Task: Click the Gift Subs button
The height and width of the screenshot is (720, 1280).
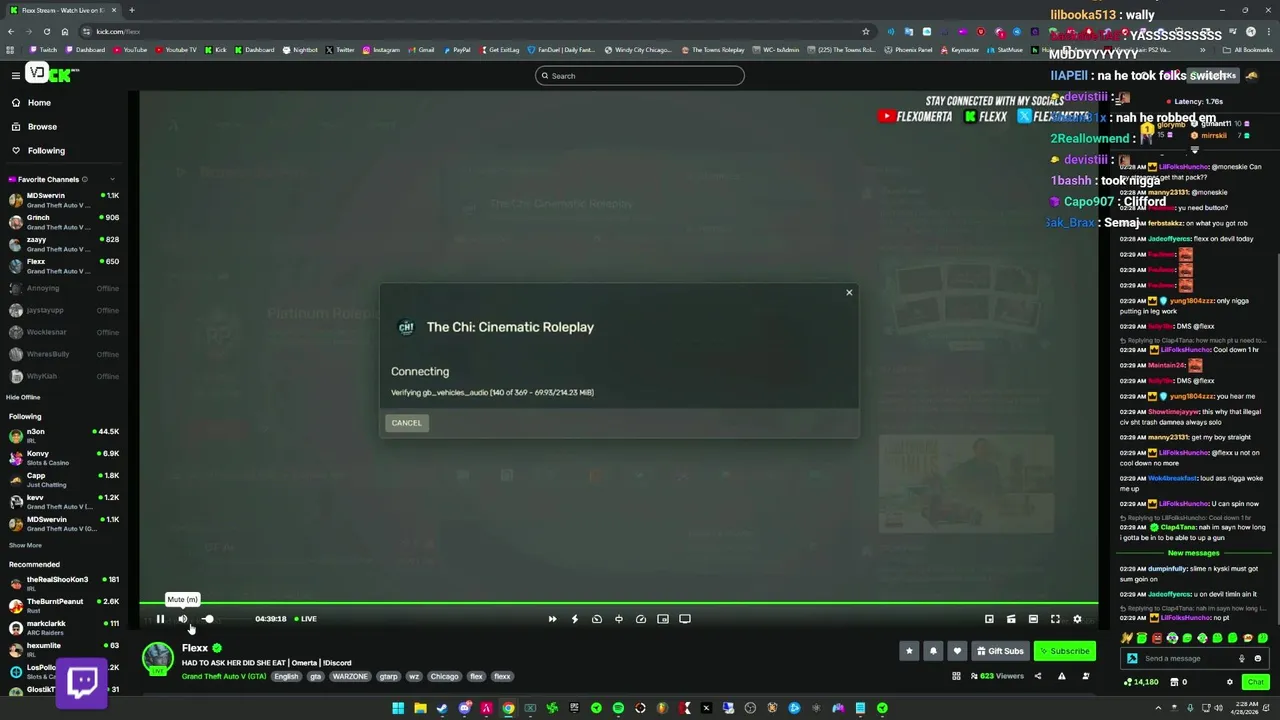Action: pyautogui.click(x=1000, y=651)
